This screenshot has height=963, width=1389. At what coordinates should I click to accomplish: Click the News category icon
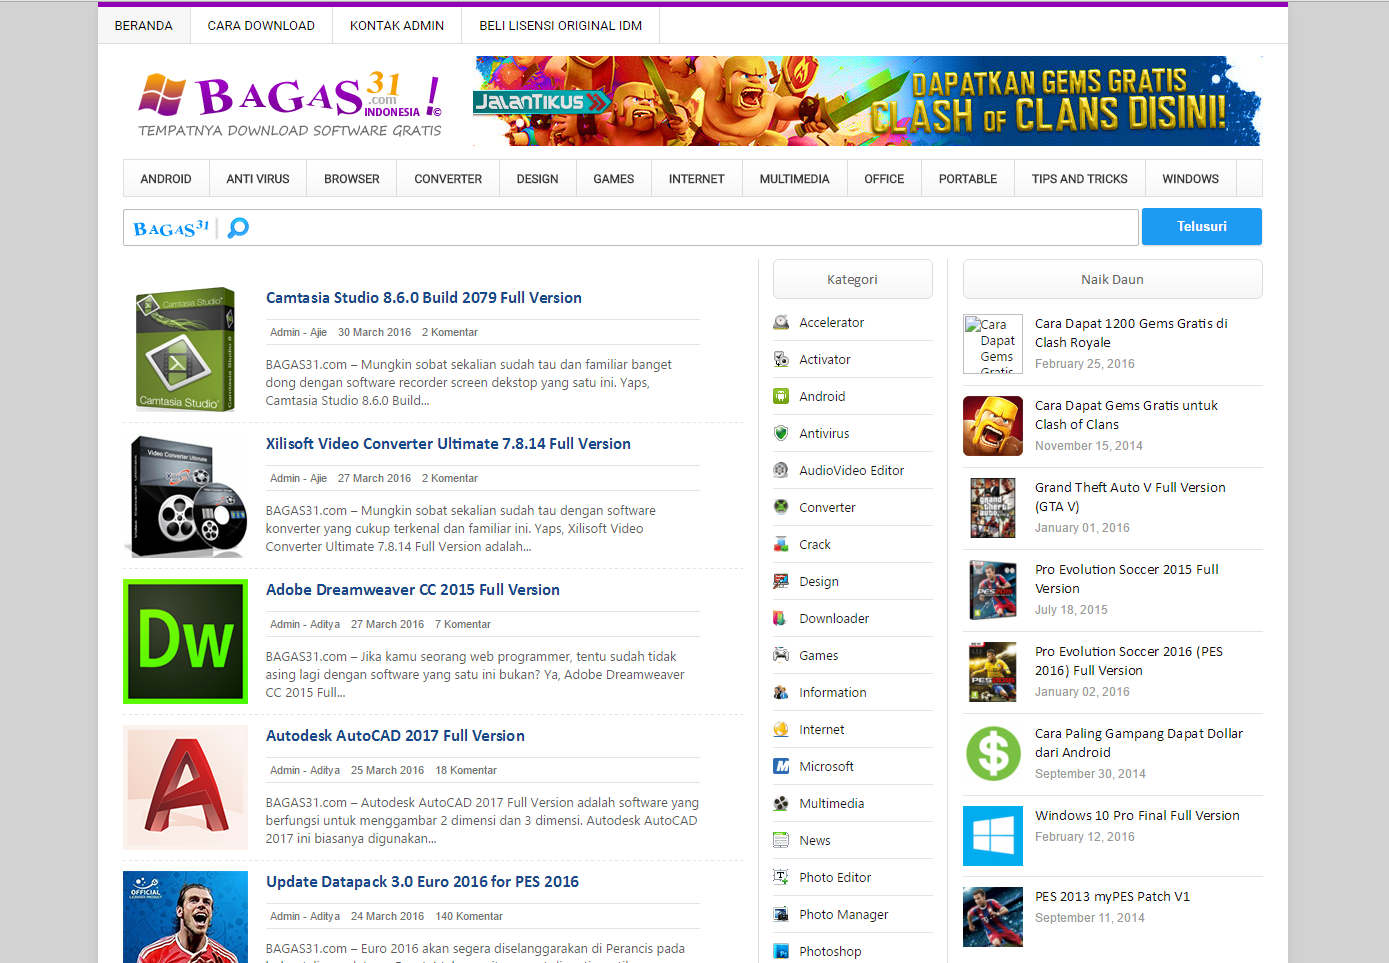click(x=781, y=840)
